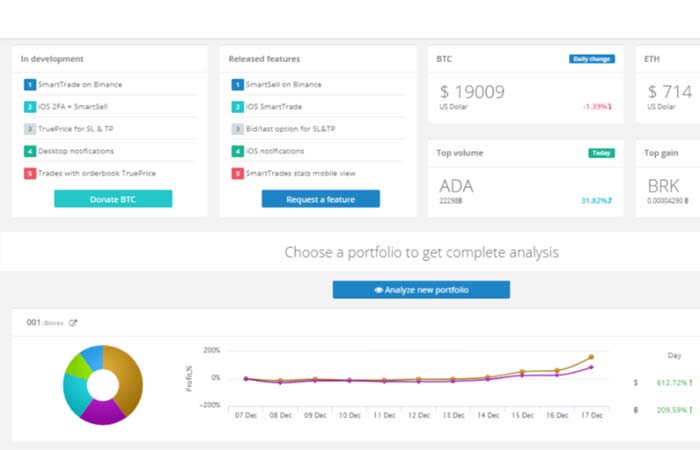Click the 17 Dec data point on gold line
The height and width of the screenshot is (450, 700).
[x=592, y=357]
